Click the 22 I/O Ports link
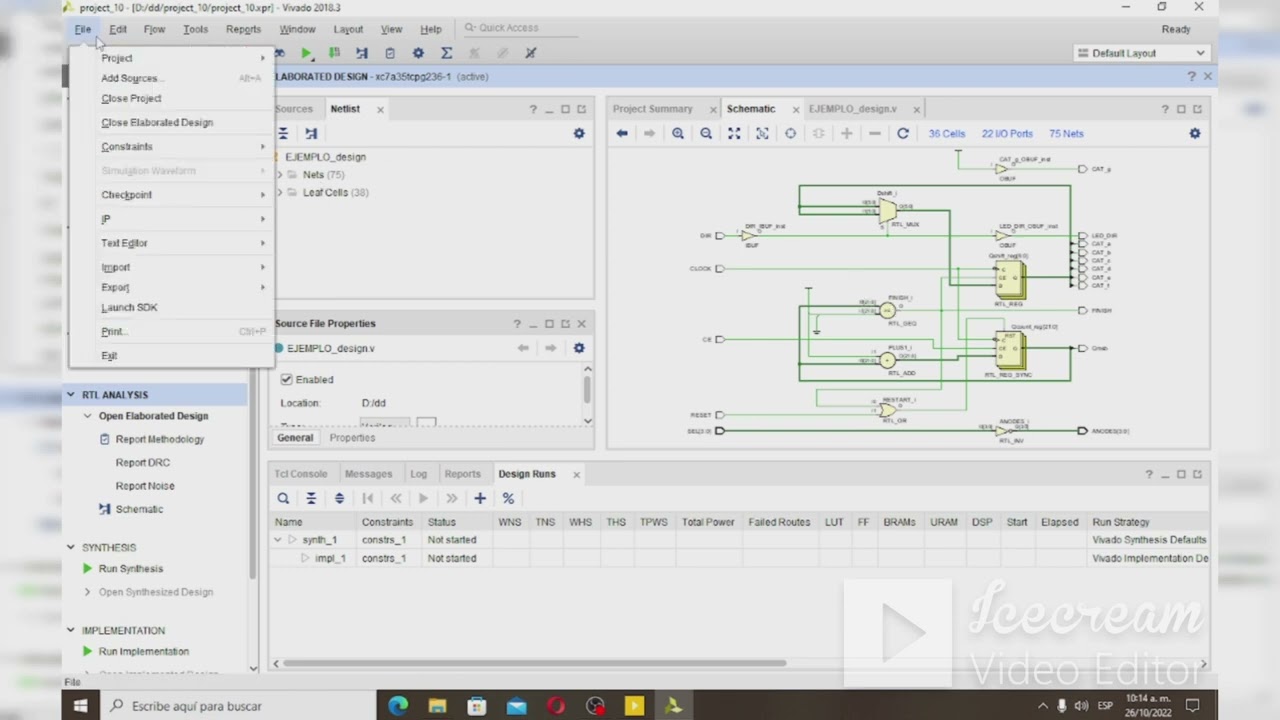1280x720 pixels. [1007, 133]
